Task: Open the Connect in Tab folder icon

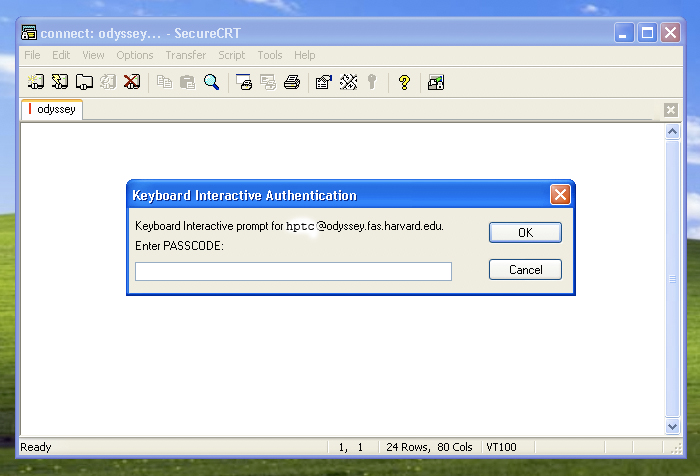Action: (x=84, y=82)
